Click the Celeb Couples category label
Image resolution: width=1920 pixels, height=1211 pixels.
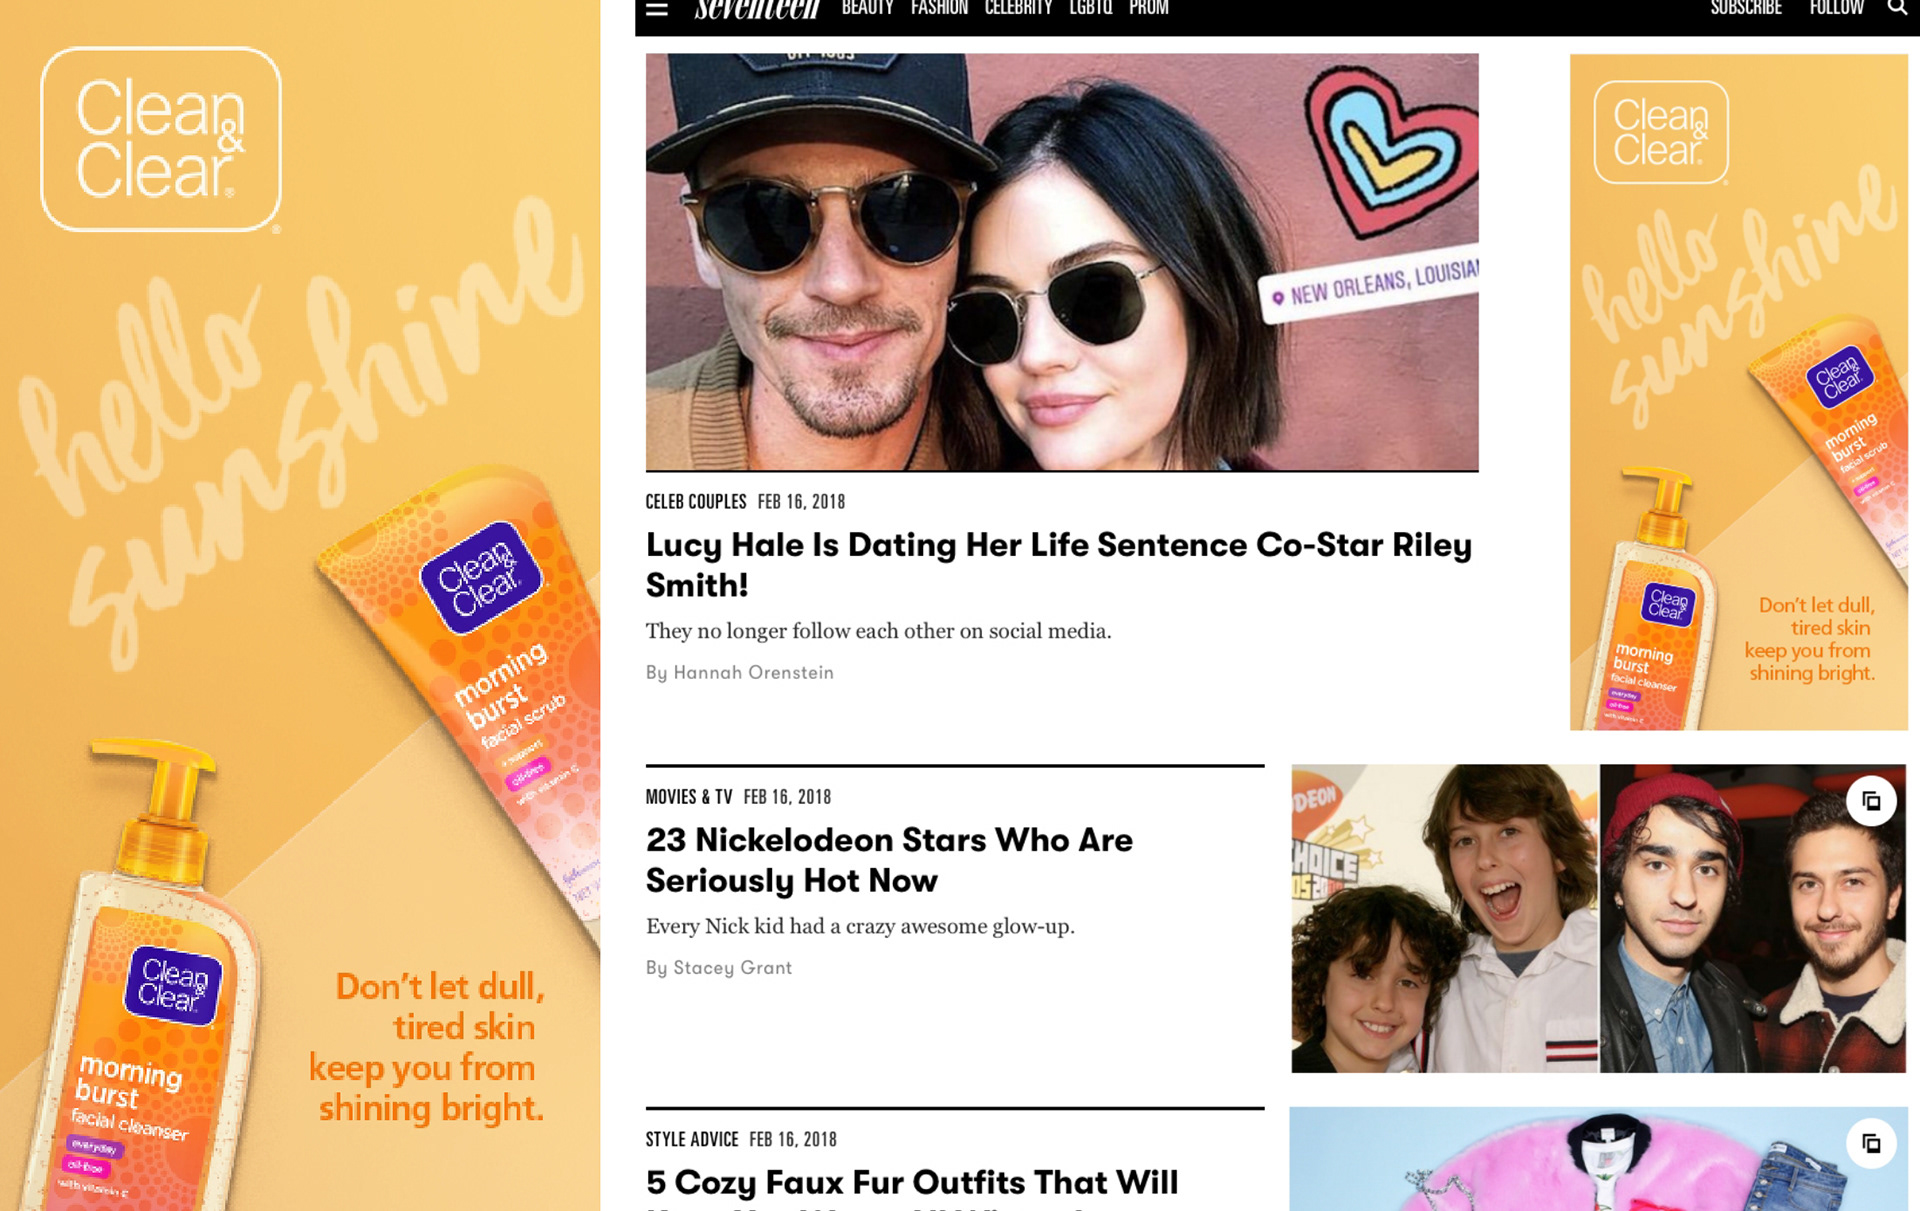[x=696, y=501]
